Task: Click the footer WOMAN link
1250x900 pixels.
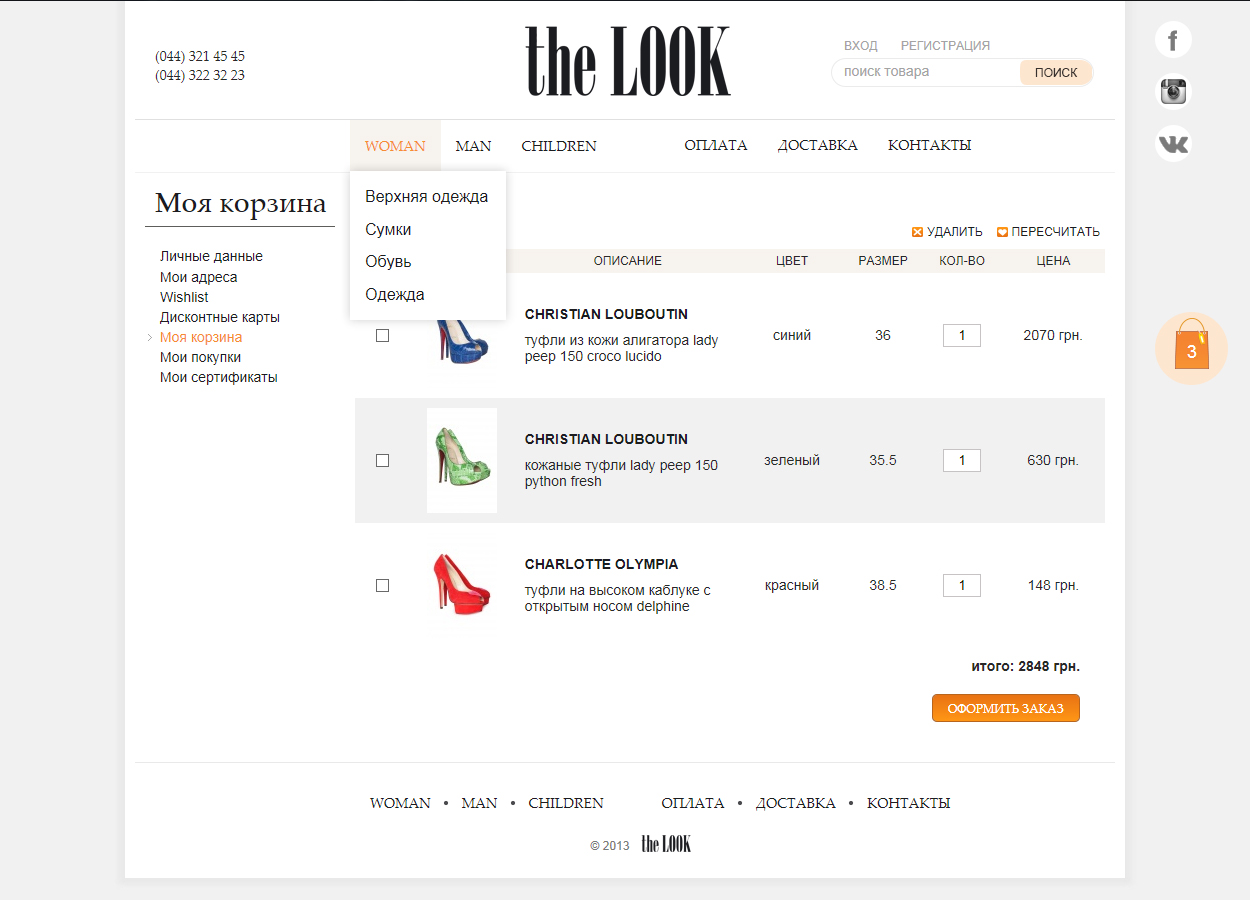Action: pos(400,804)
